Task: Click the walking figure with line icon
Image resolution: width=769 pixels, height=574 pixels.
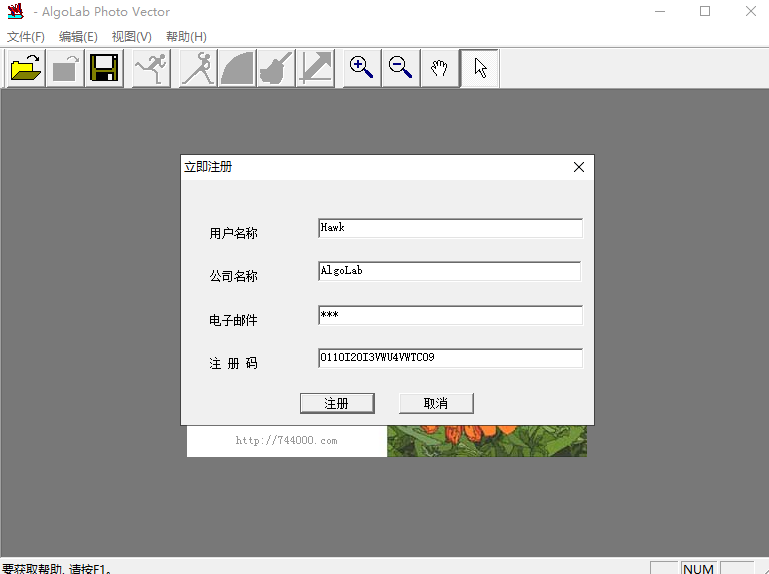Action: point(198,68)
